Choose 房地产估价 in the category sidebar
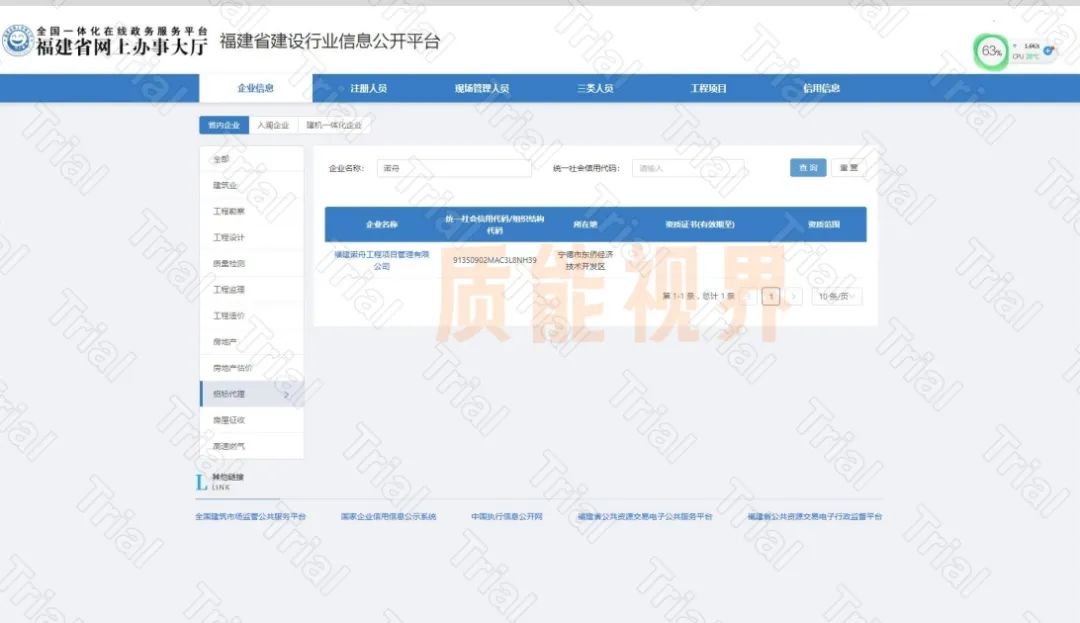1080x623 pixels. [251, 368]
